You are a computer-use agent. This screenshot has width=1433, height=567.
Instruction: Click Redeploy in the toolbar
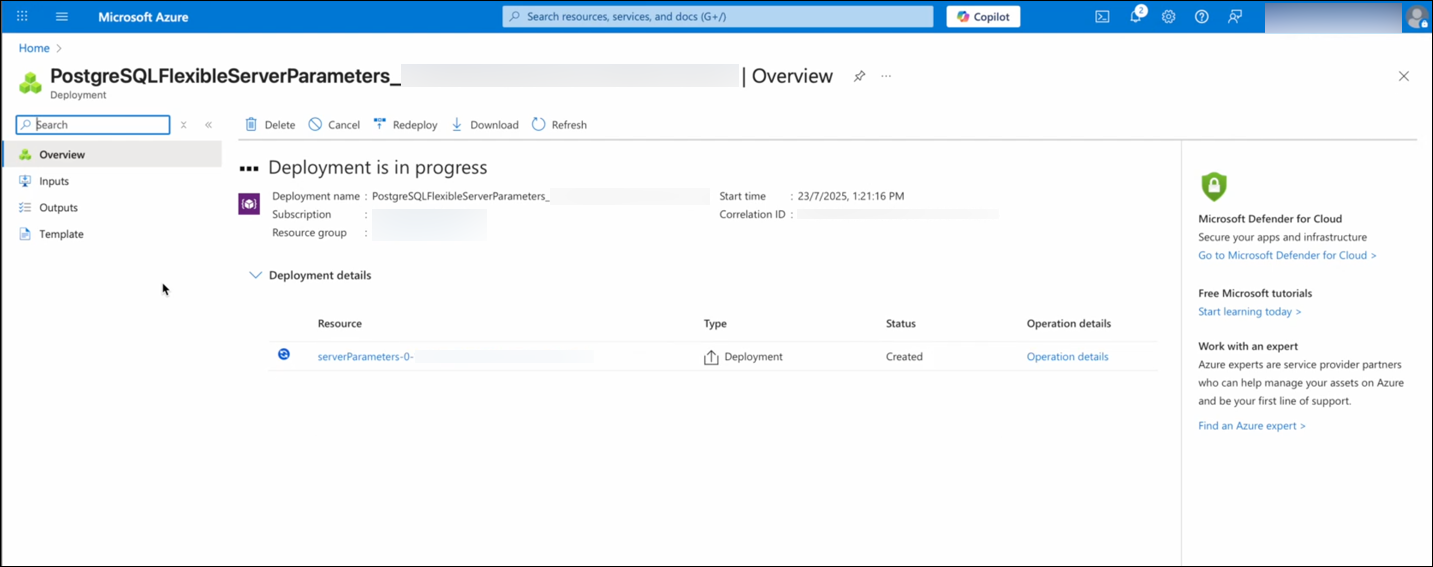click(405, 125)
